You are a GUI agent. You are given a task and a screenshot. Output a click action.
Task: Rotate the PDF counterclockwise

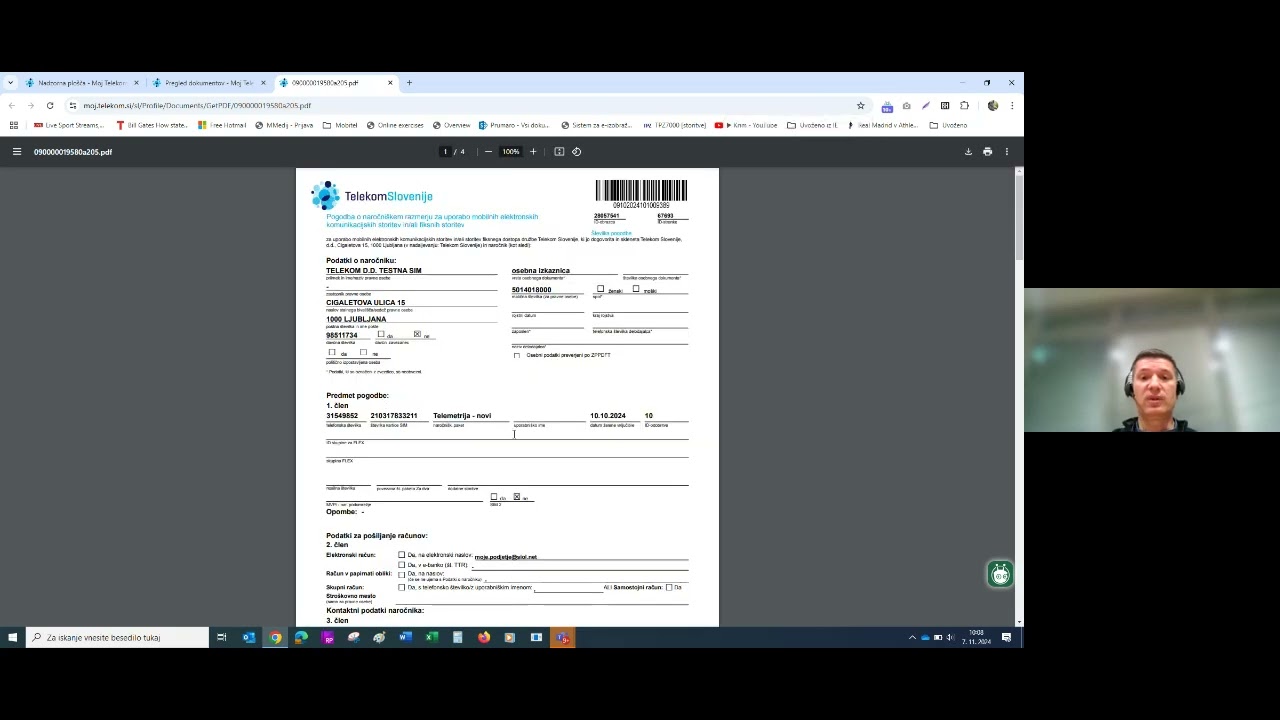(x=576, y=152)
